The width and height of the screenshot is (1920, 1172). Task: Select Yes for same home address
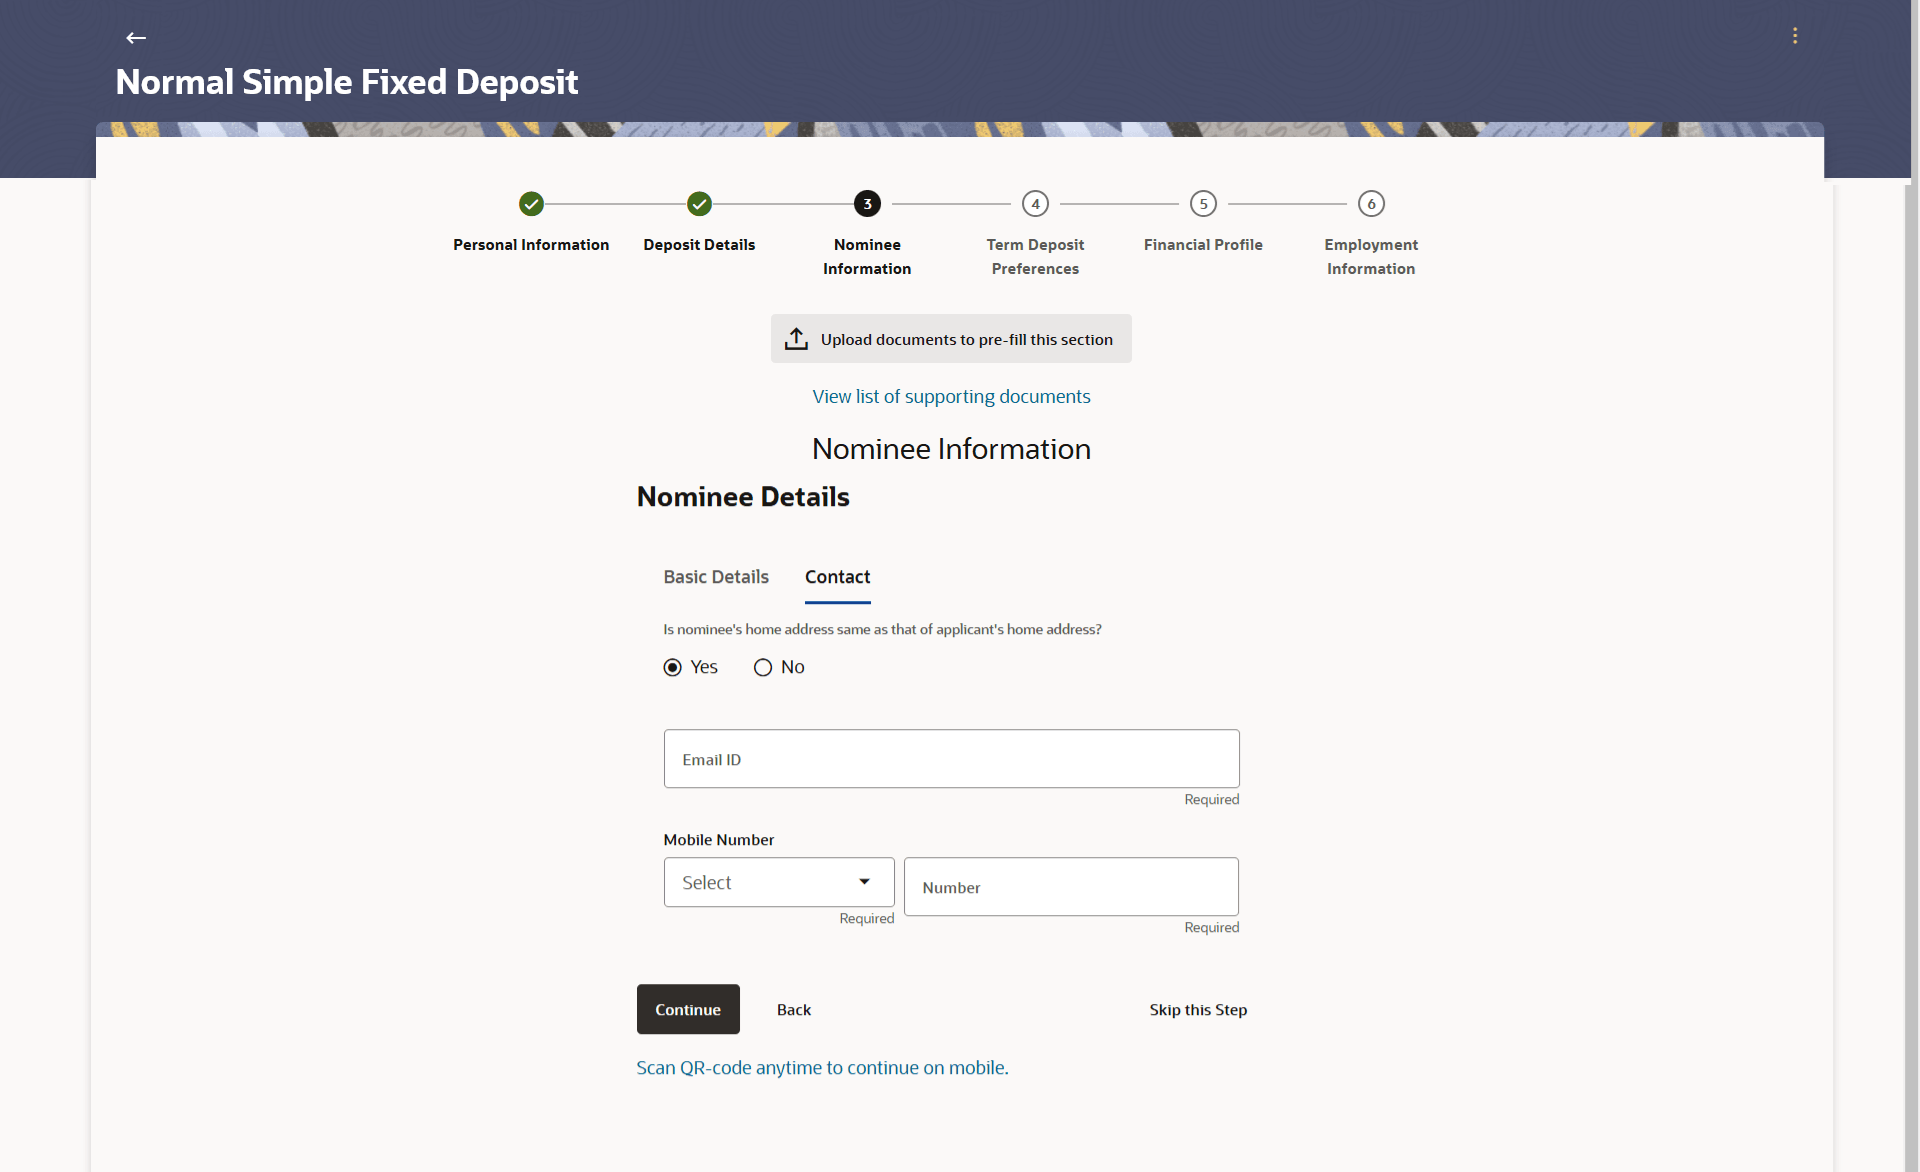coord(673,667)
